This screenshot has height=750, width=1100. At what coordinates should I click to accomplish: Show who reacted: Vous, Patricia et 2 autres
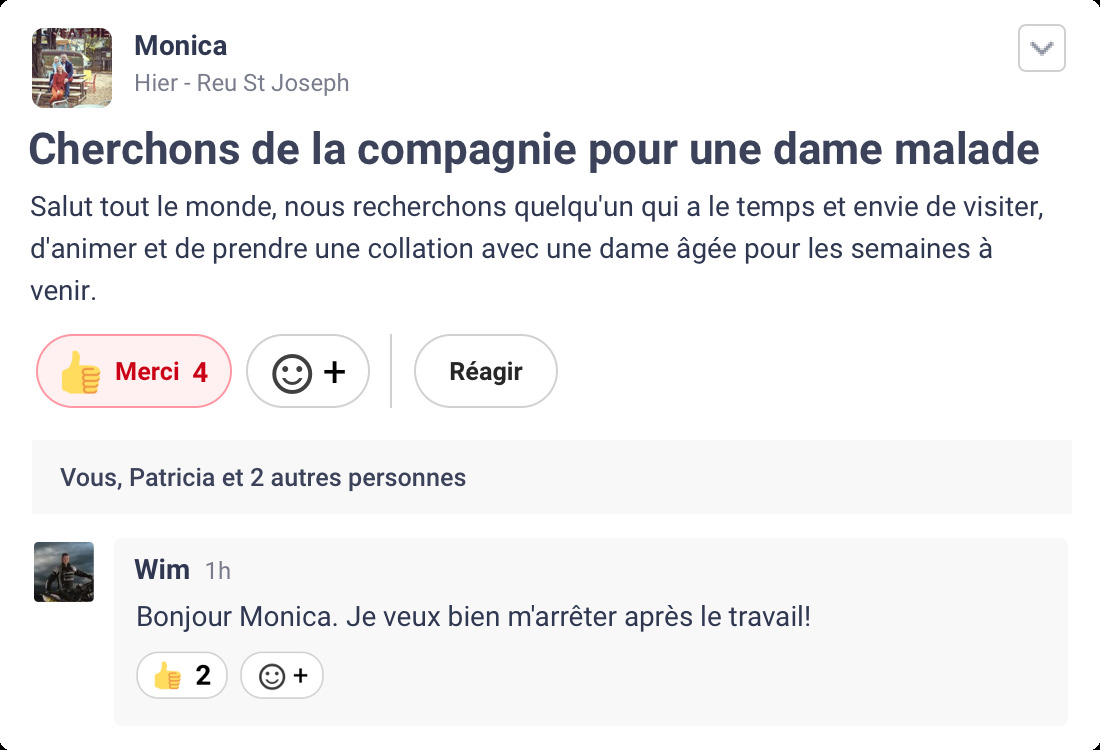tap(263, 478)
